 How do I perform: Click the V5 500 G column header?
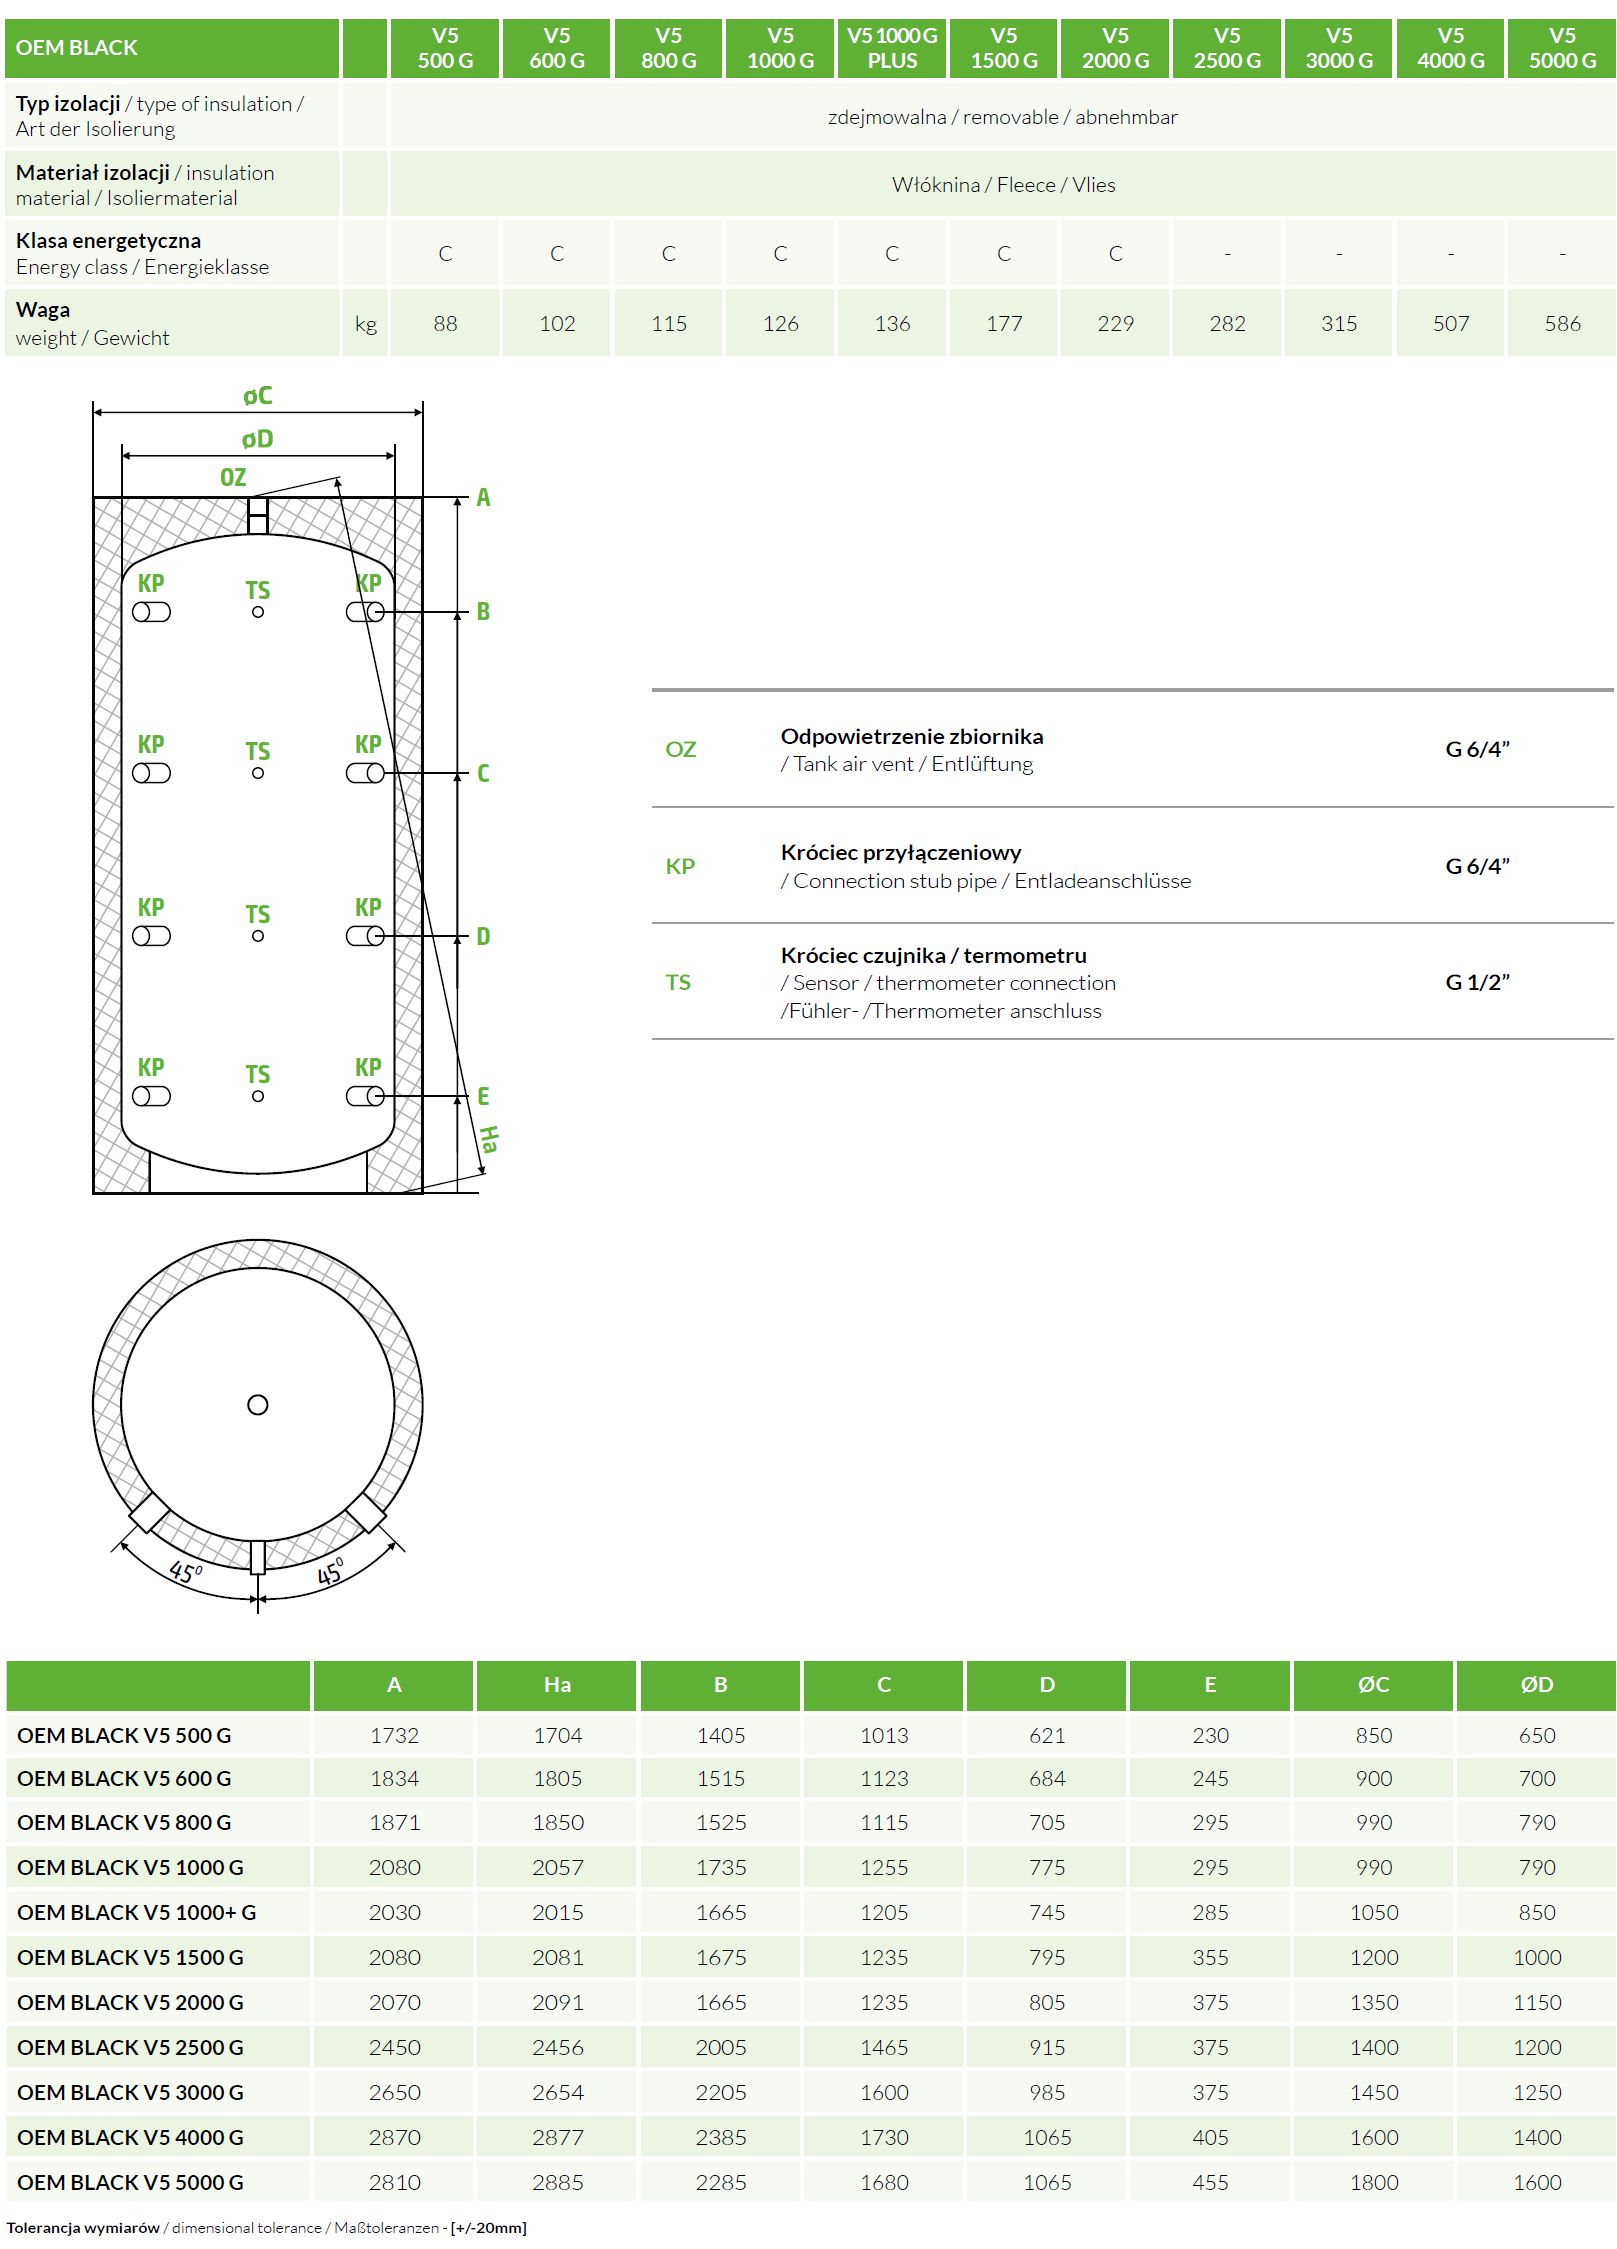[445, 48]
